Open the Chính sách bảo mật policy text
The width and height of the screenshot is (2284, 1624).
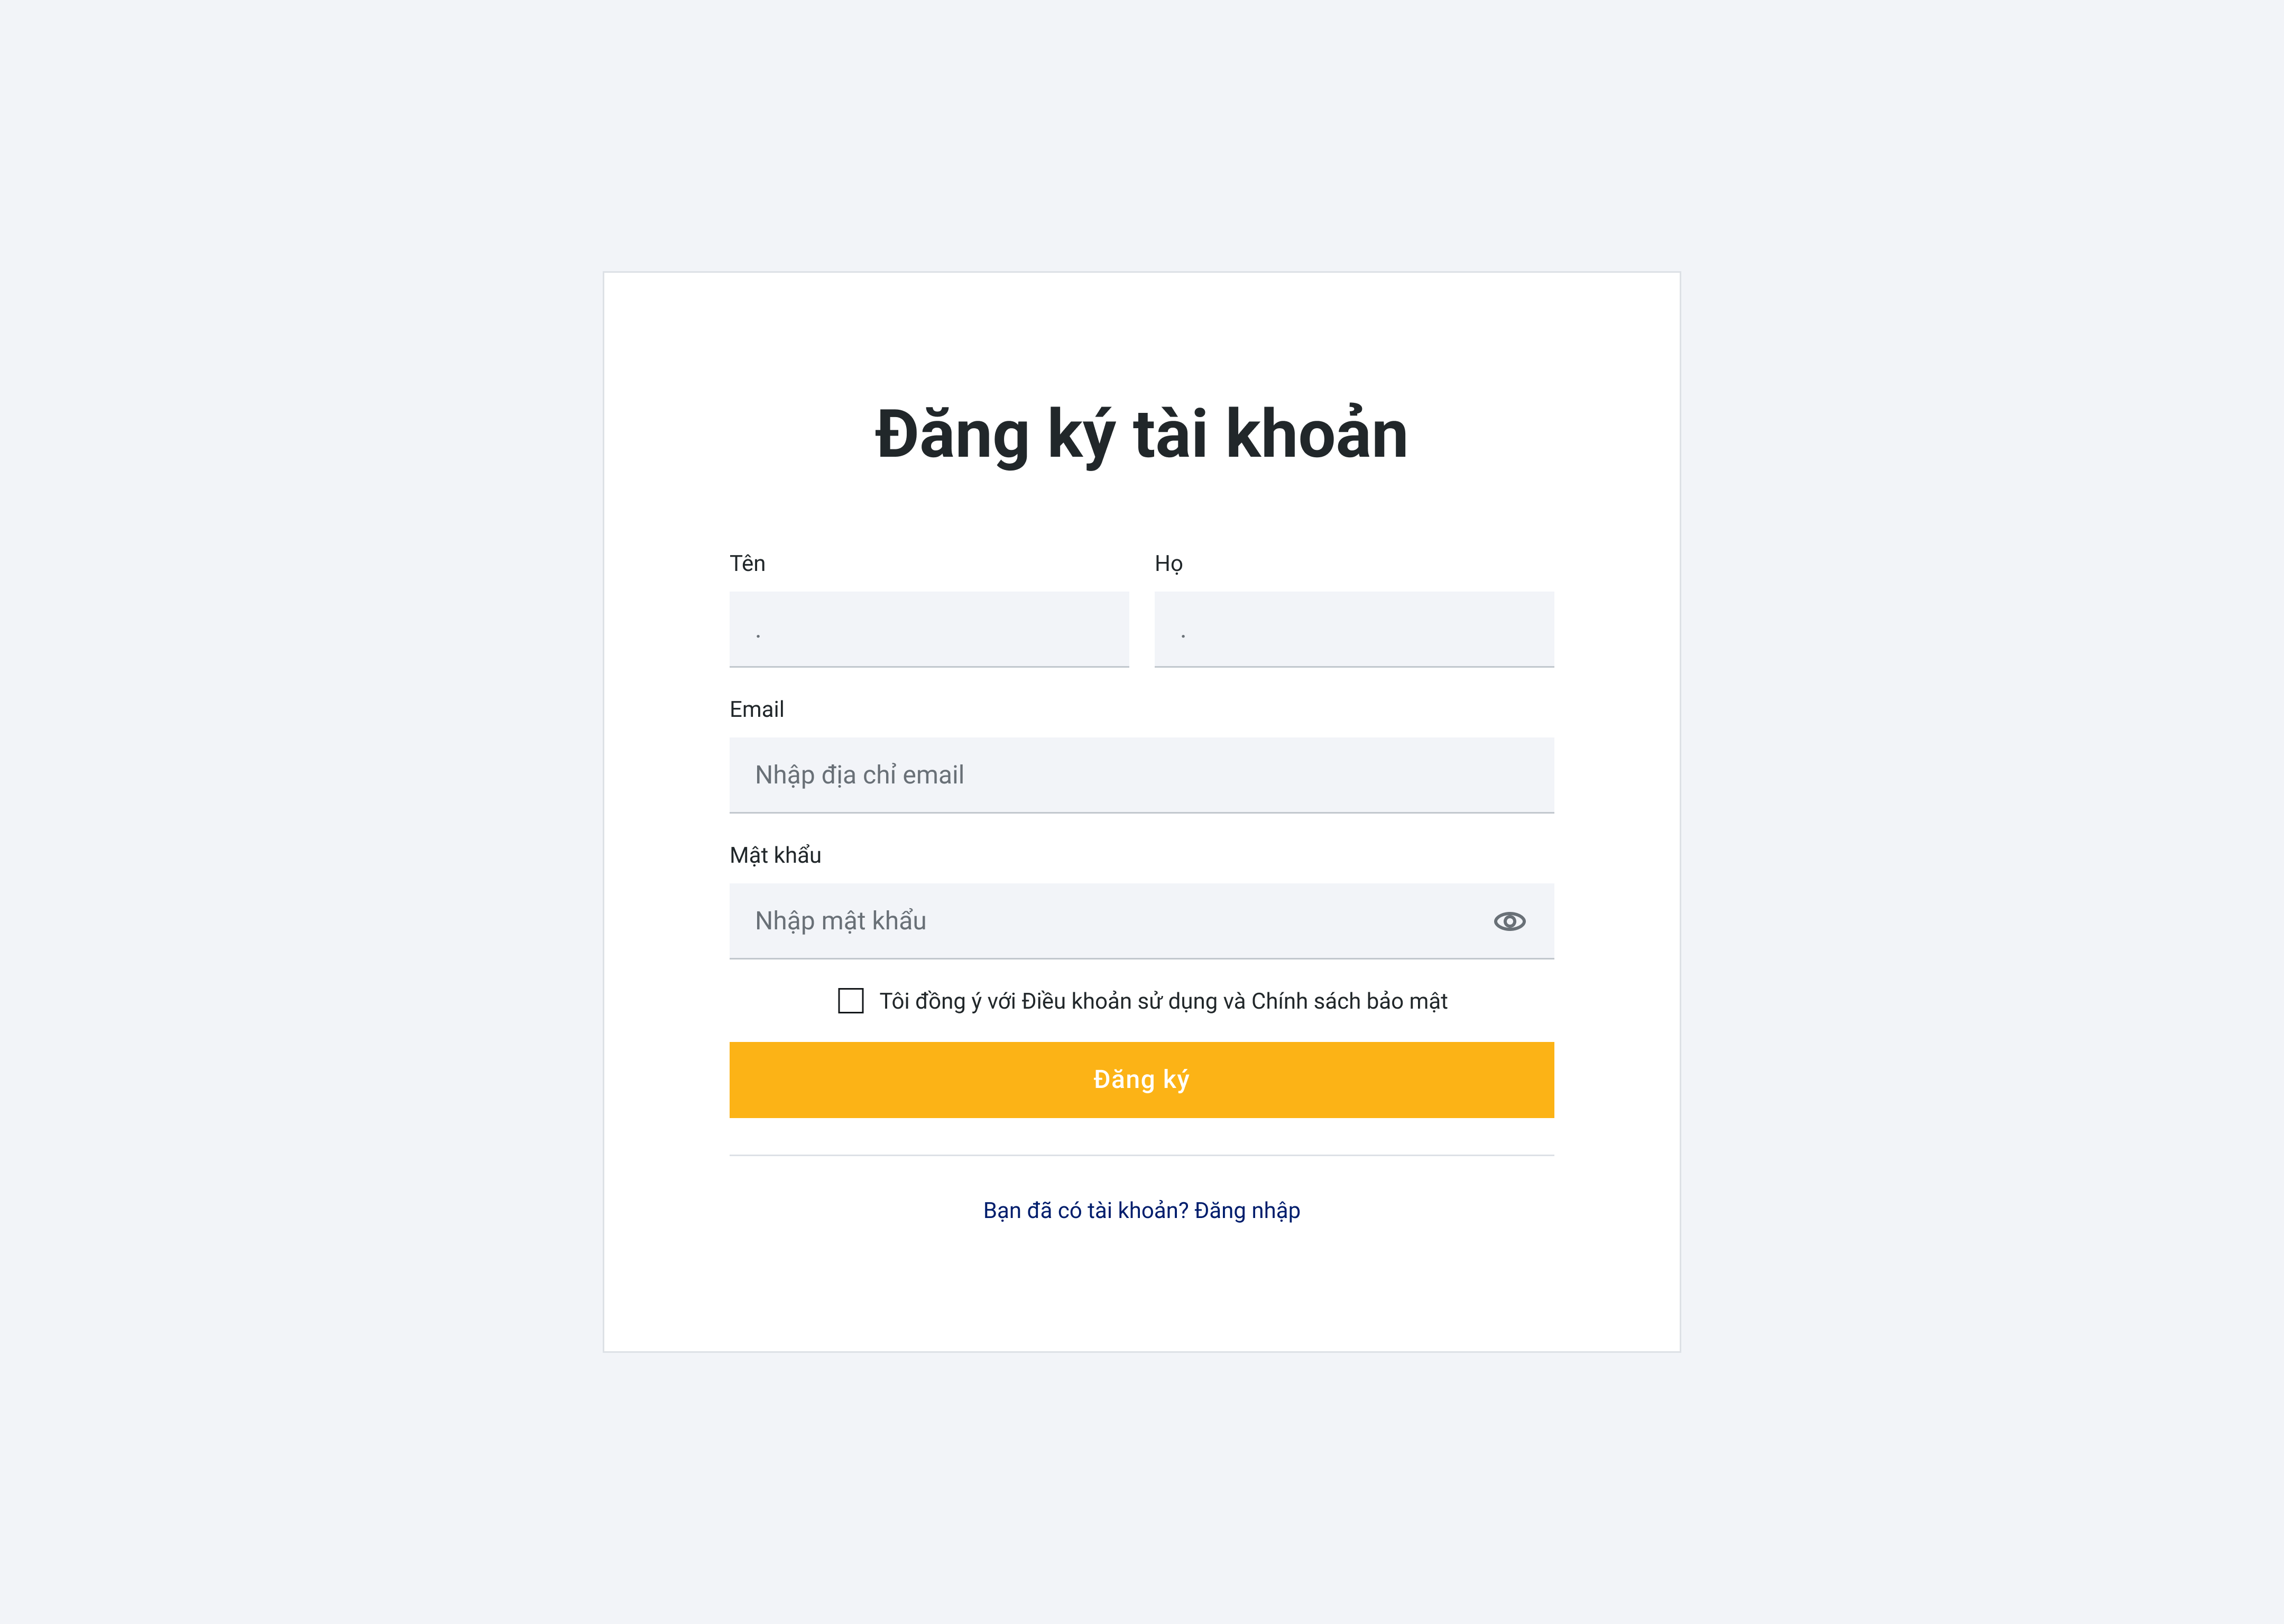1349,1002
